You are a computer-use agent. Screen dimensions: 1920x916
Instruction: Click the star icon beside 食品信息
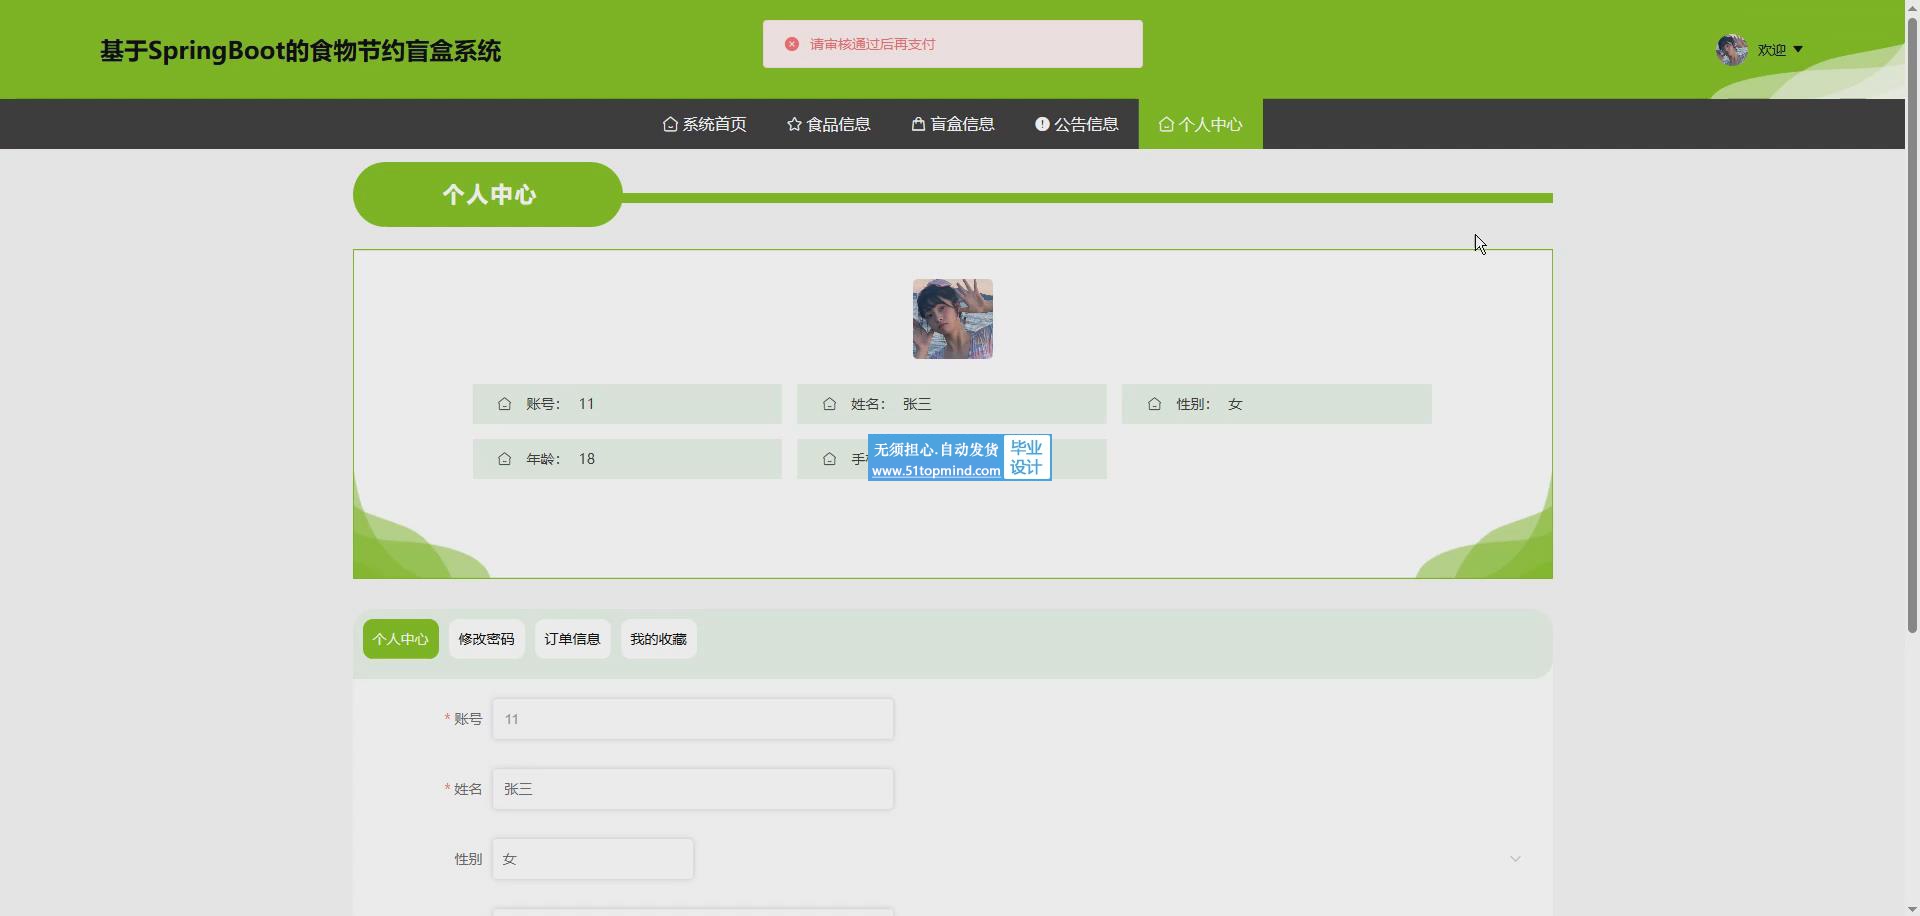pos(794,124)
